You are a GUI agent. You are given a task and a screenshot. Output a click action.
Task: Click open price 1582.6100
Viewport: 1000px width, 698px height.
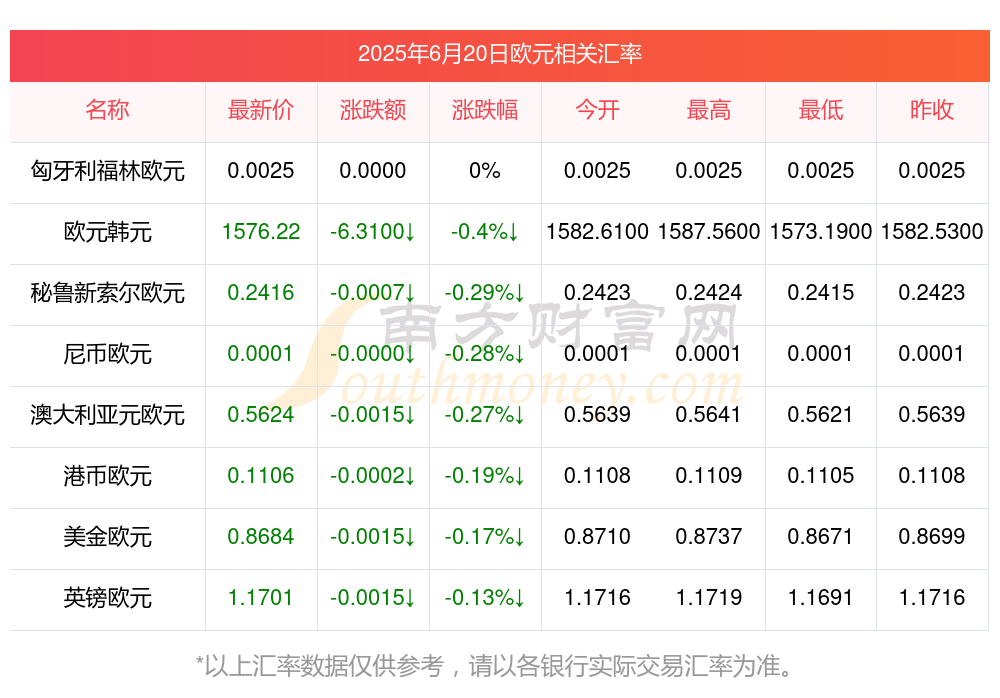point(597,232)
